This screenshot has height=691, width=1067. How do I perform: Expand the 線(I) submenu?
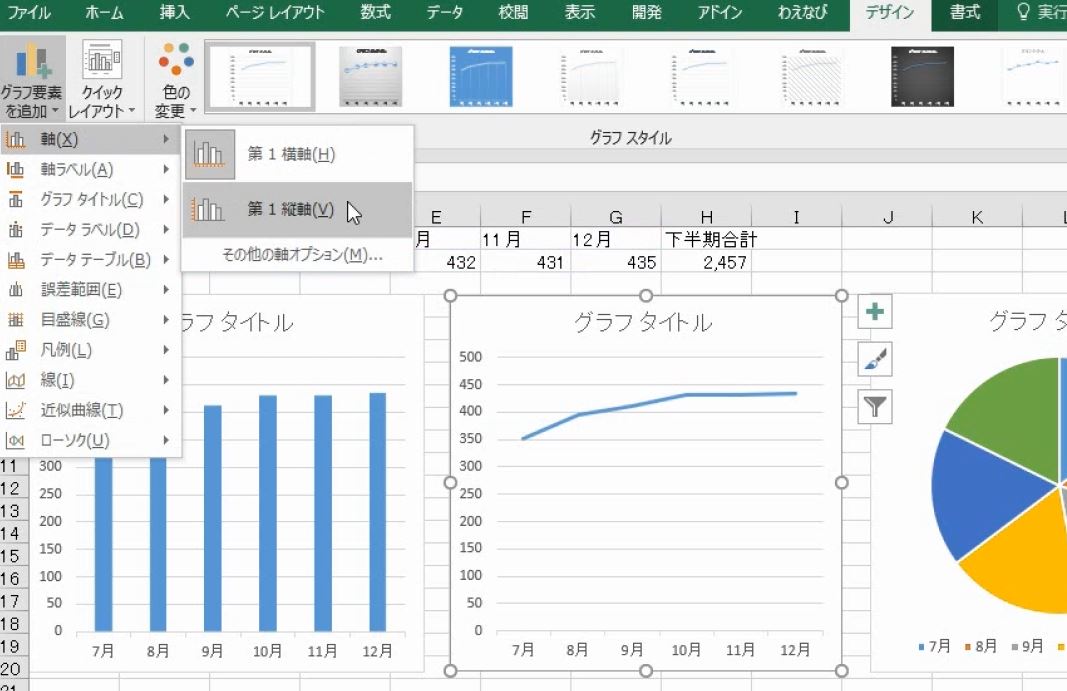tap(90, 380)
